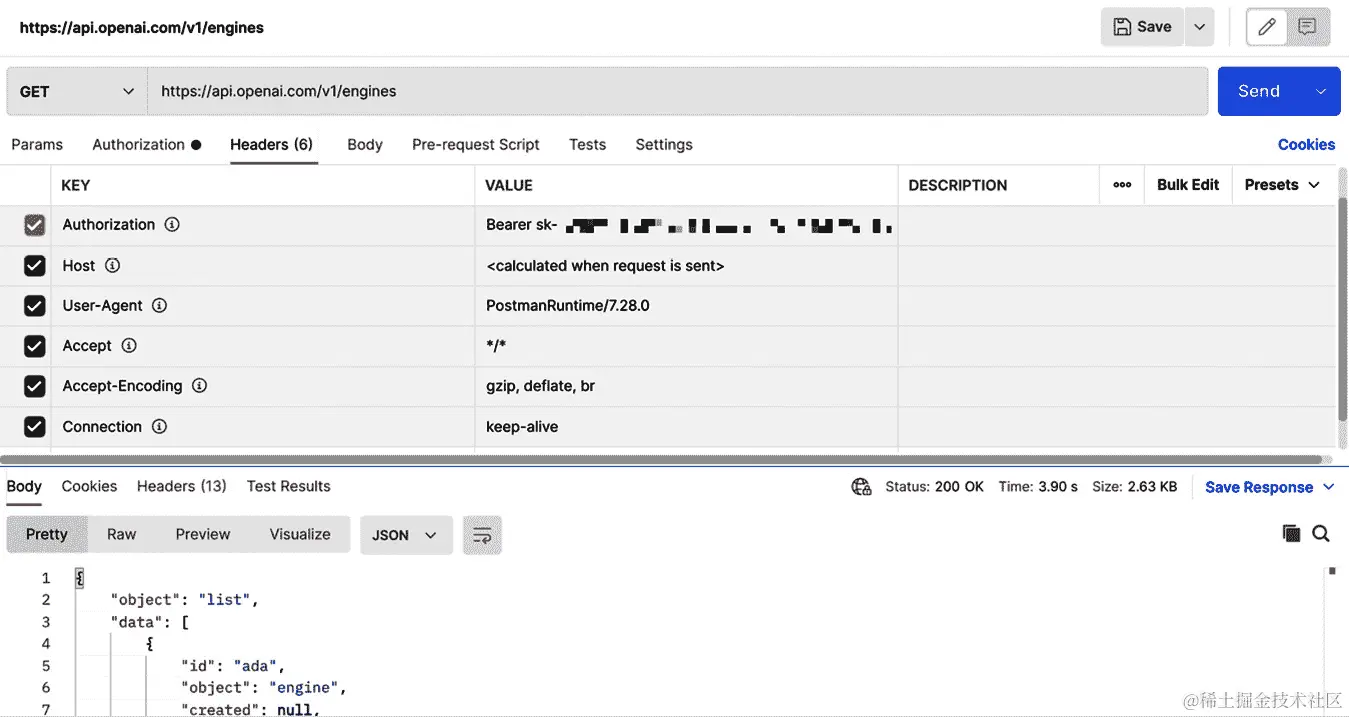Toggle the line wrap icon
The height and width of the screenshot is (717, 1349).
click(482, 535)
